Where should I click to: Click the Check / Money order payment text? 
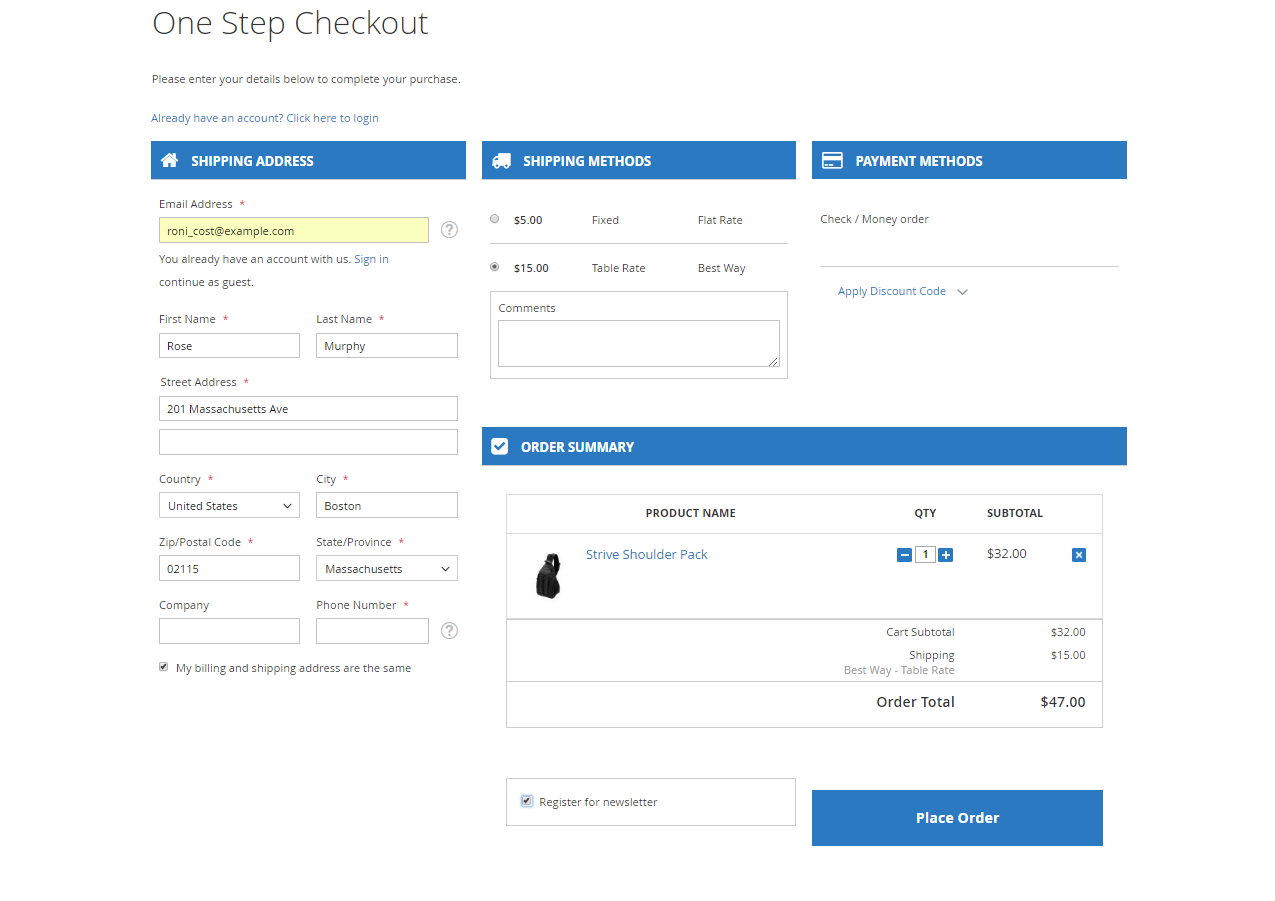(875, 219)
